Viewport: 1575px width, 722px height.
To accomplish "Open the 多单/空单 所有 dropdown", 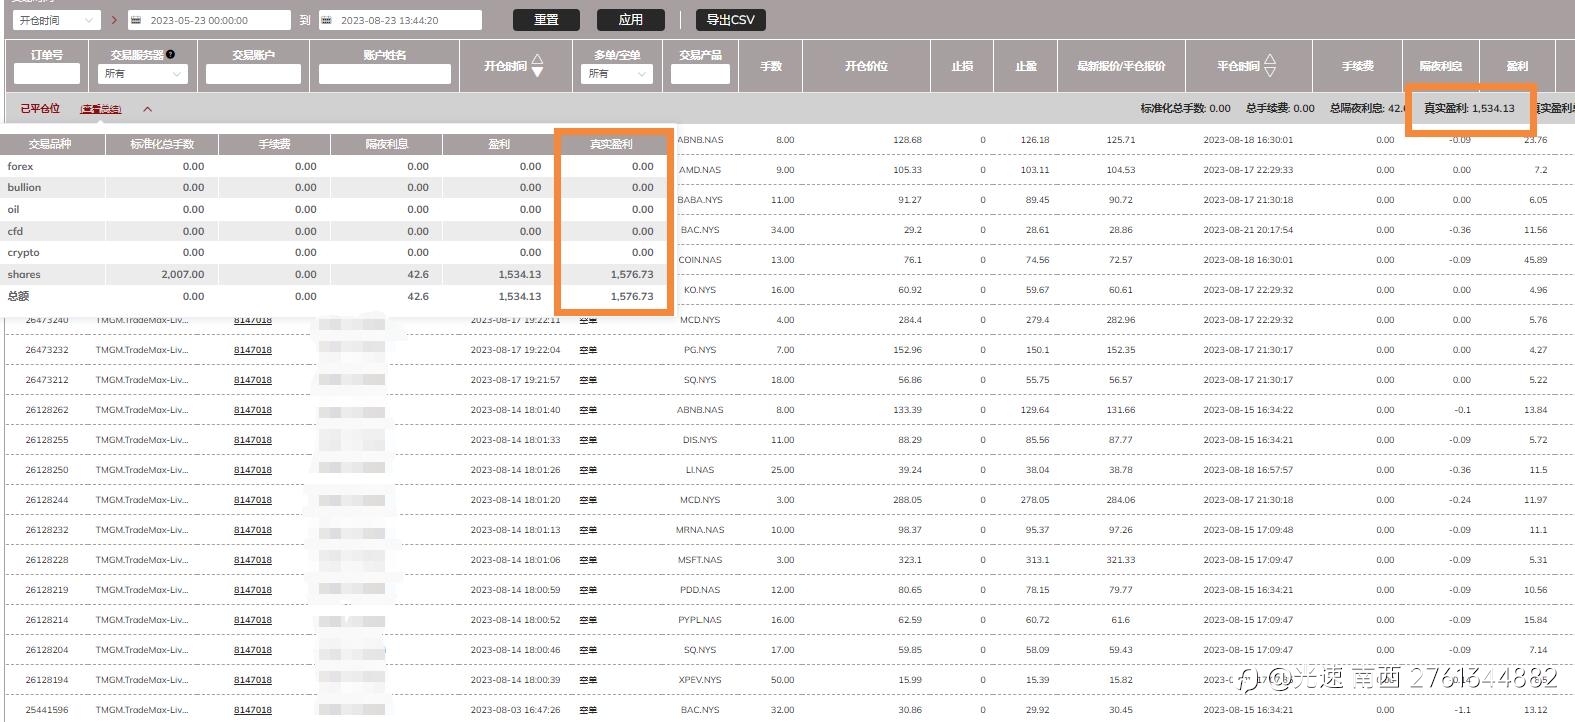I will click(617, 73).
